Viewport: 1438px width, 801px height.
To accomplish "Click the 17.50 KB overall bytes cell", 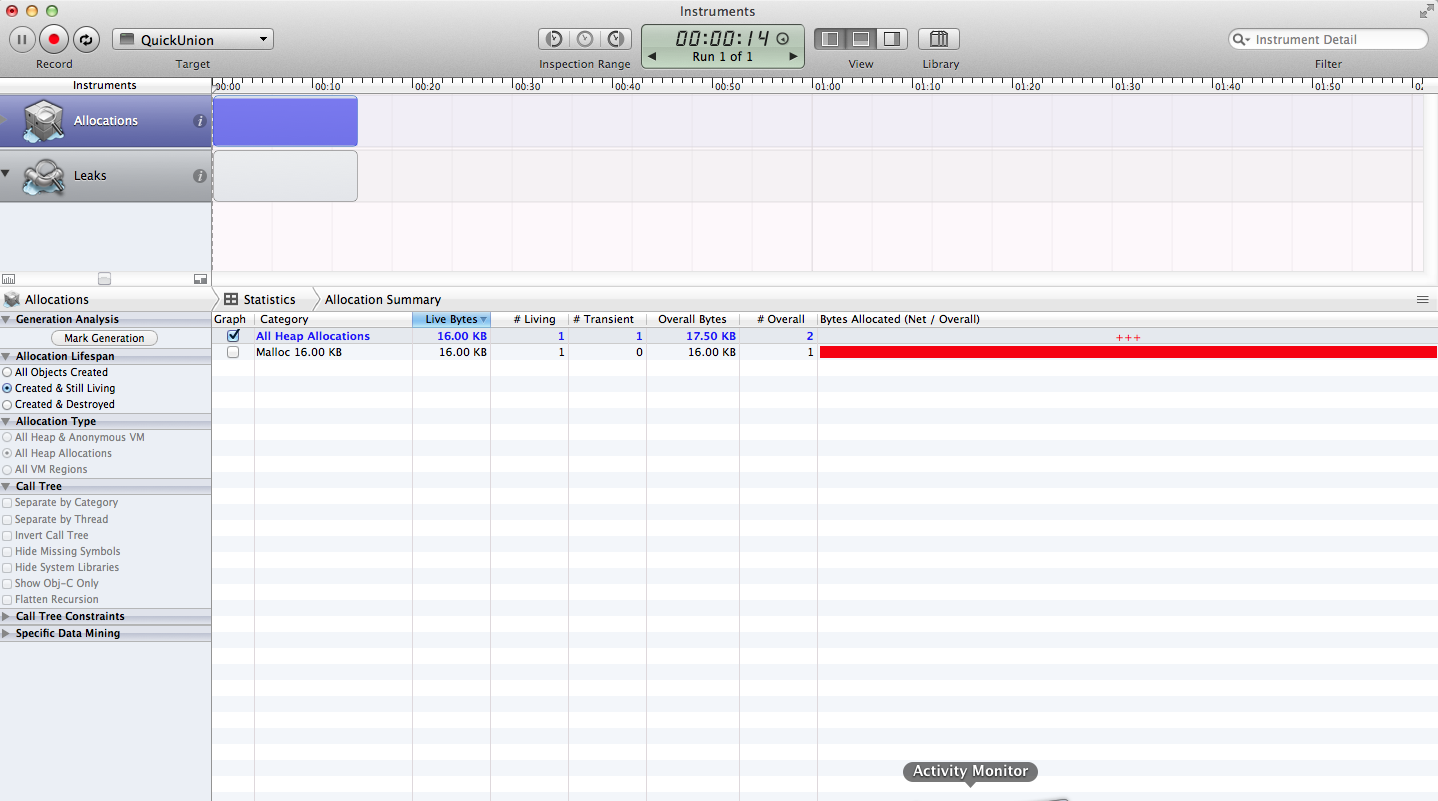I will (x=711, y=336).
